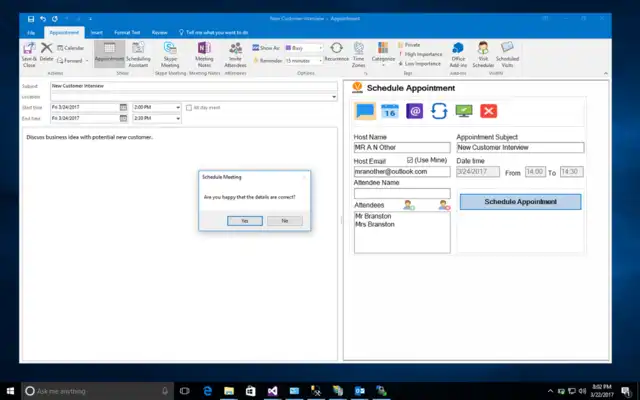Click the Forward button in Actions group
Screen dimensions: 640x400
point(70,61)
